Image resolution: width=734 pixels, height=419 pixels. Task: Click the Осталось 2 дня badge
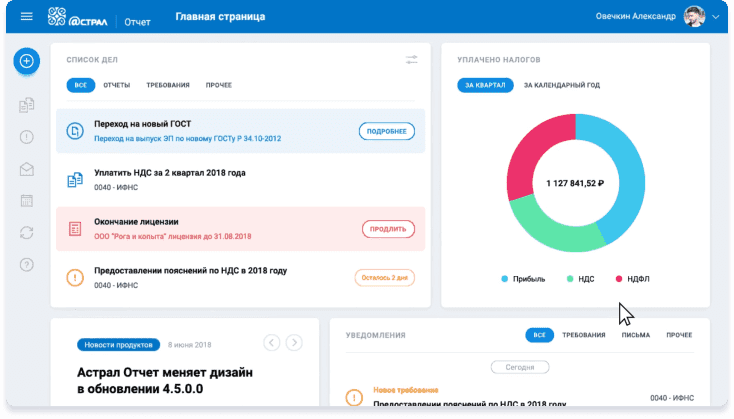(384, 278)
